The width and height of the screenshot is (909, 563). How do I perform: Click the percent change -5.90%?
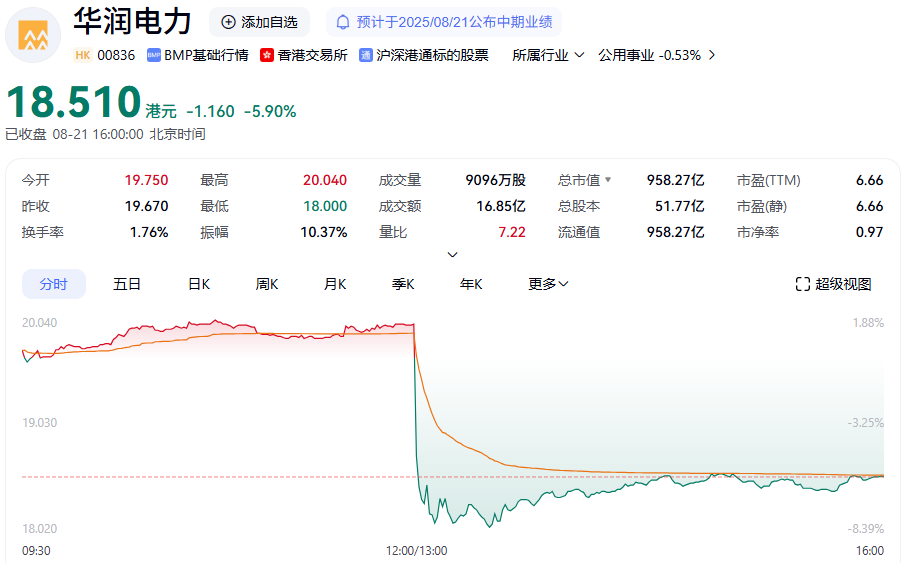point(270,111)
